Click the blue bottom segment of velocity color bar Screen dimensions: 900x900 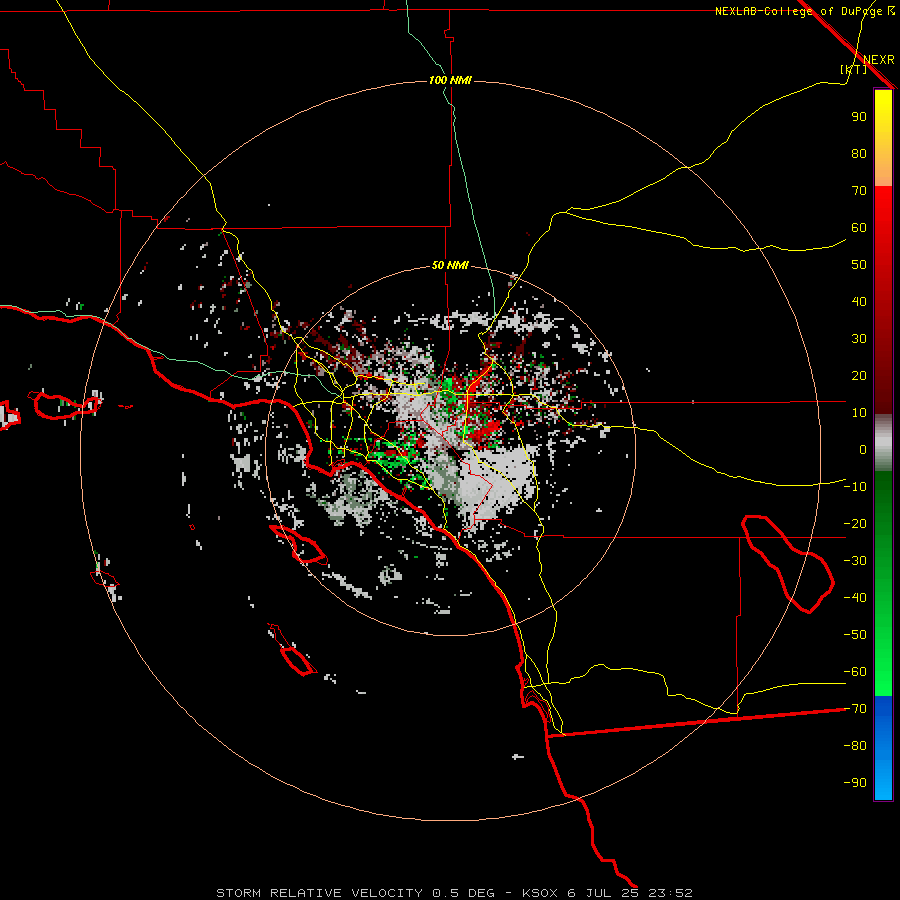883,748
